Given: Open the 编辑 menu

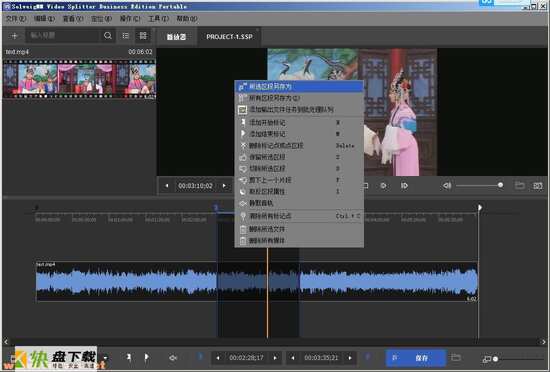Looking at the screenshot, I should pos(44,18).
